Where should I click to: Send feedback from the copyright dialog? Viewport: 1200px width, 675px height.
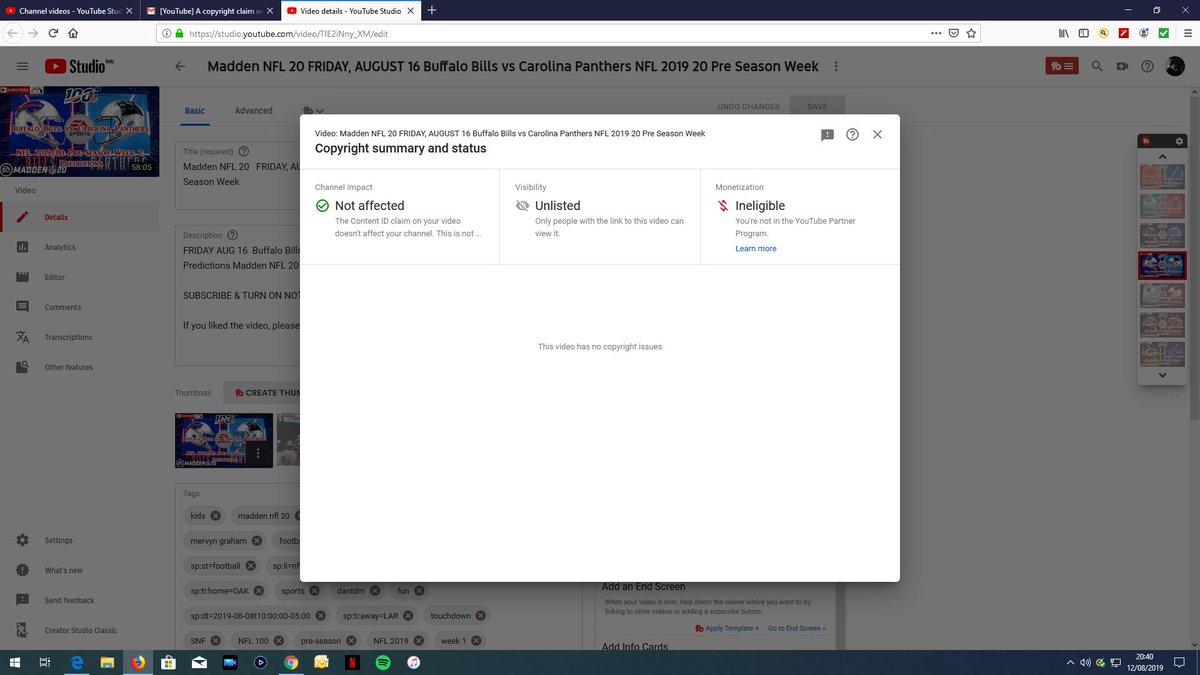(827, 135)
